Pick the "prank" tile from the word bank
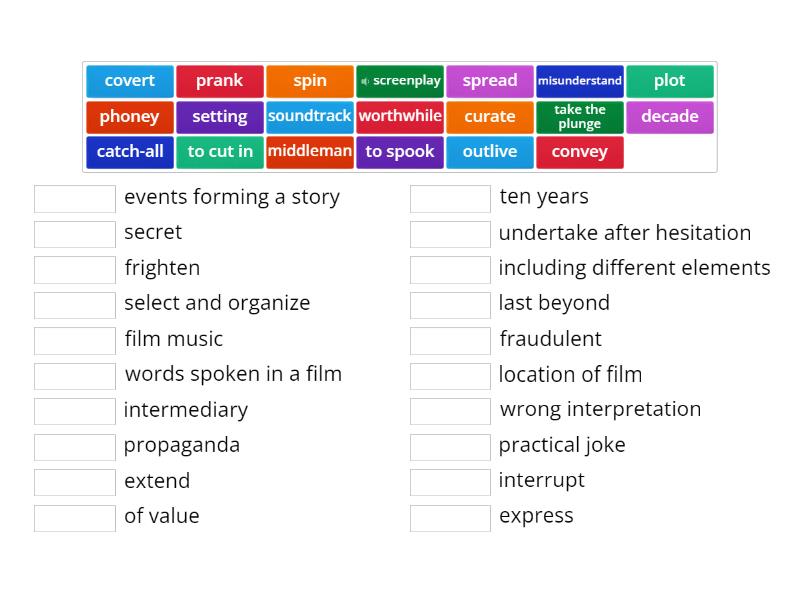The image size is (800, 600). point(219,81)
